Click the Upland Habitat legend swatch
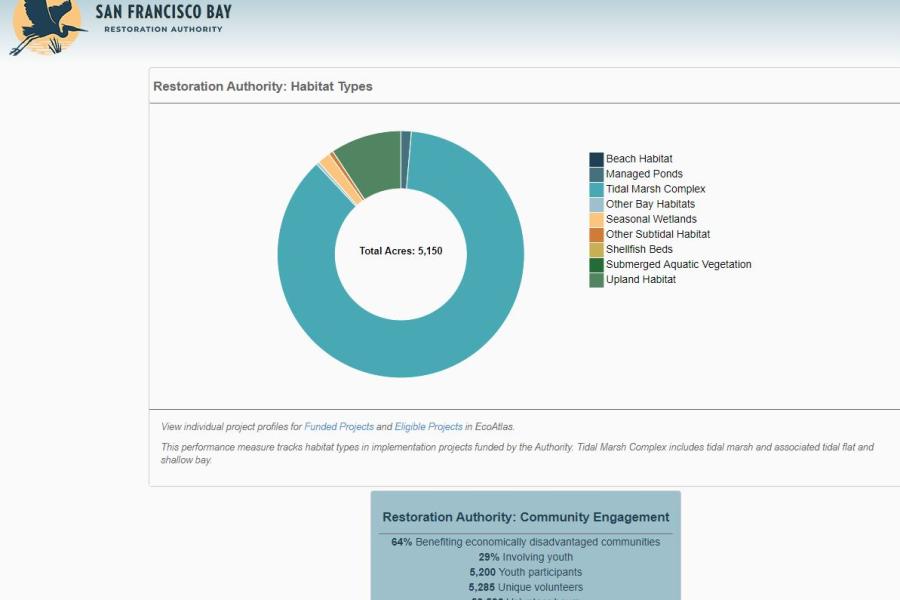900x600 pixels. (596, 280)
